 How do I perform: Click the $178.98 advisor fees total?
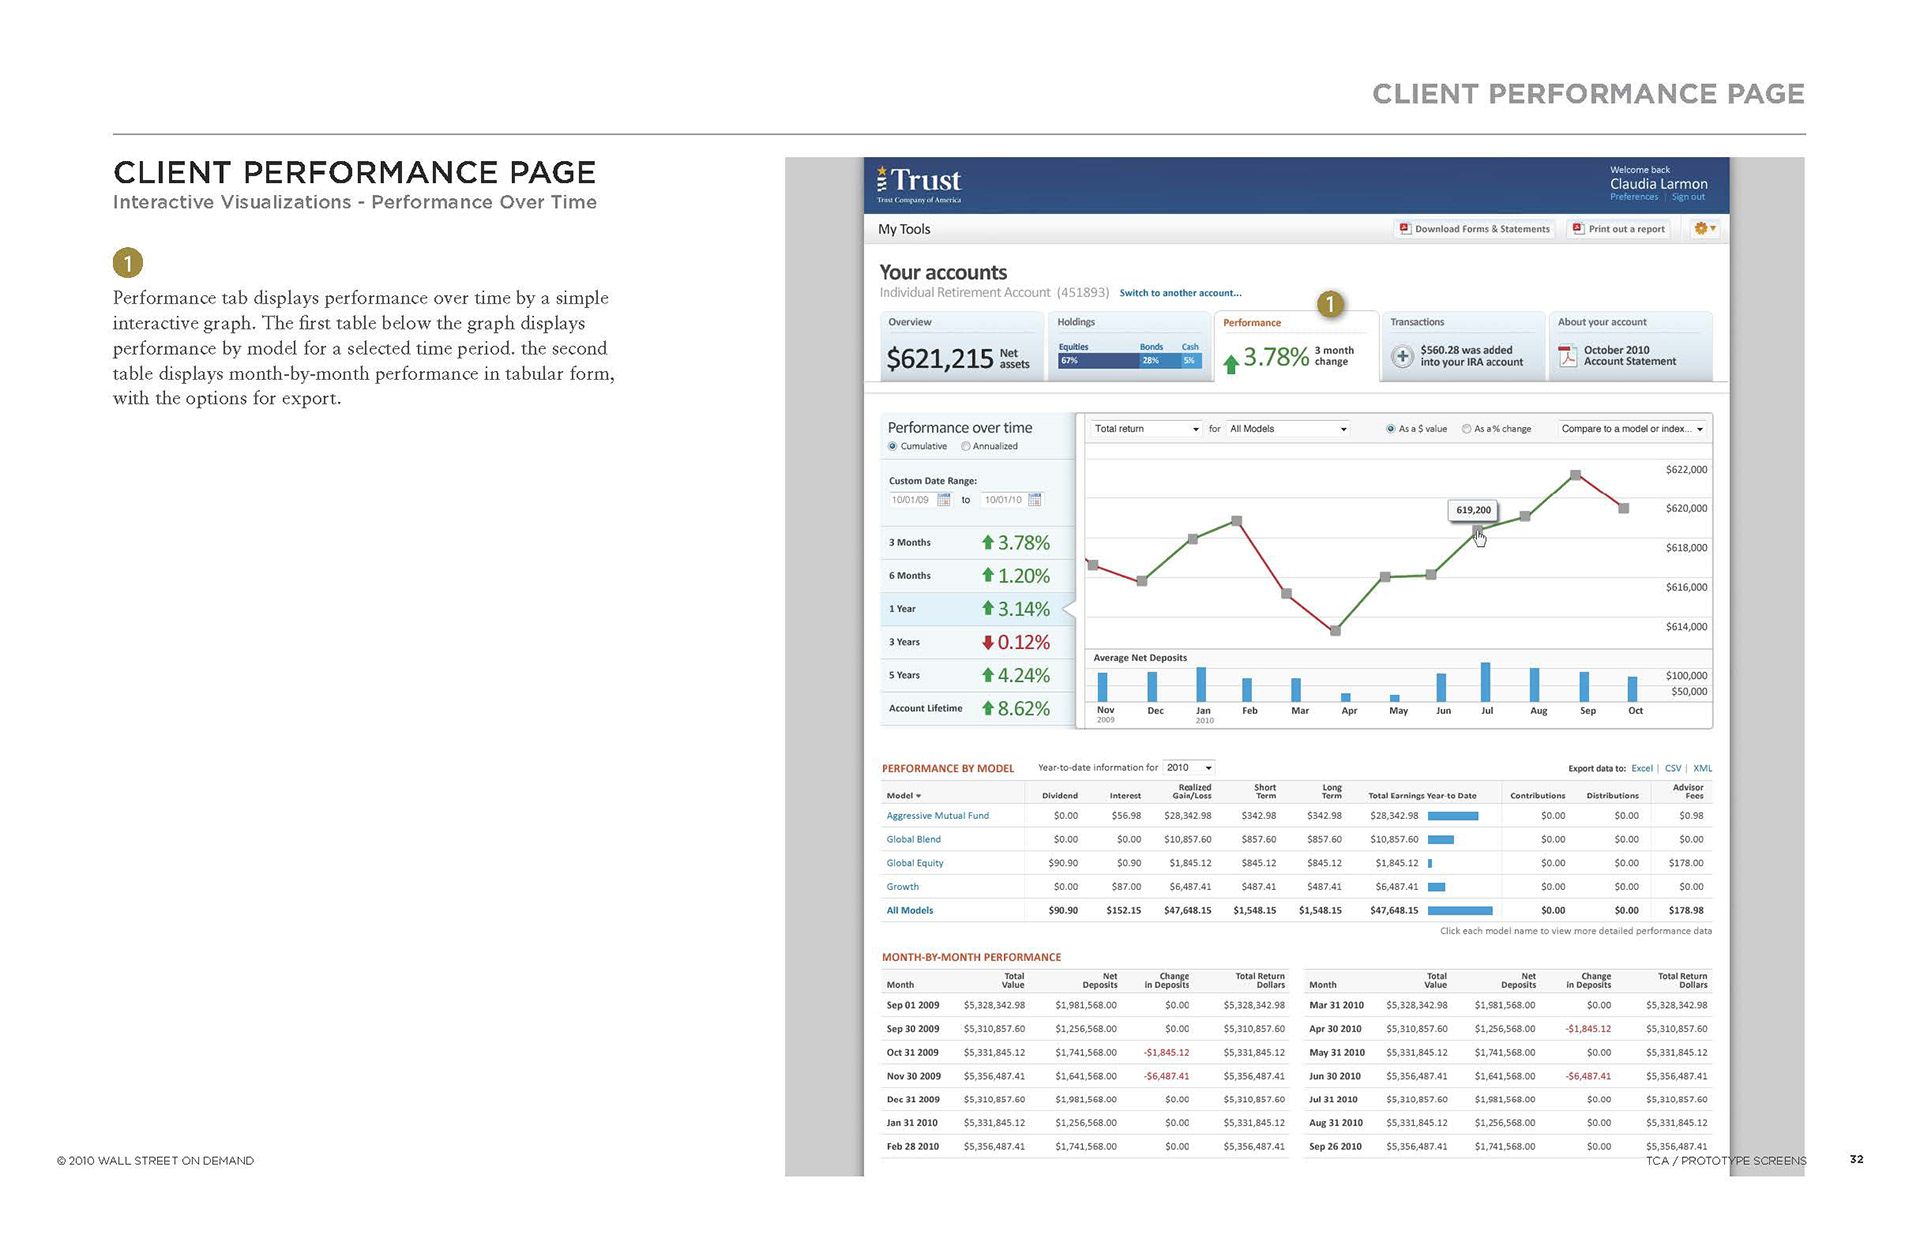pos(1686,911)
